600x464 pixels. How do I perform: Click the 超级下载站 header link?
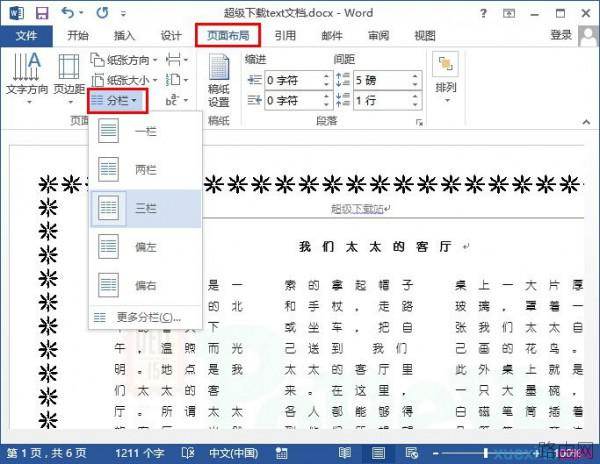357,209
